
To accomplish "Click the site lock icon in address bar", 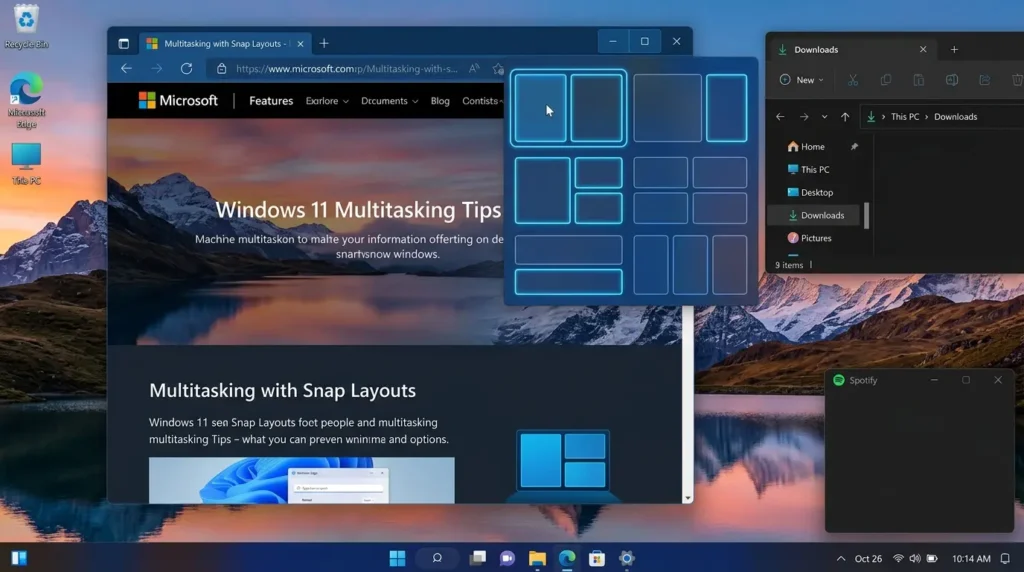I will point(221,69).
